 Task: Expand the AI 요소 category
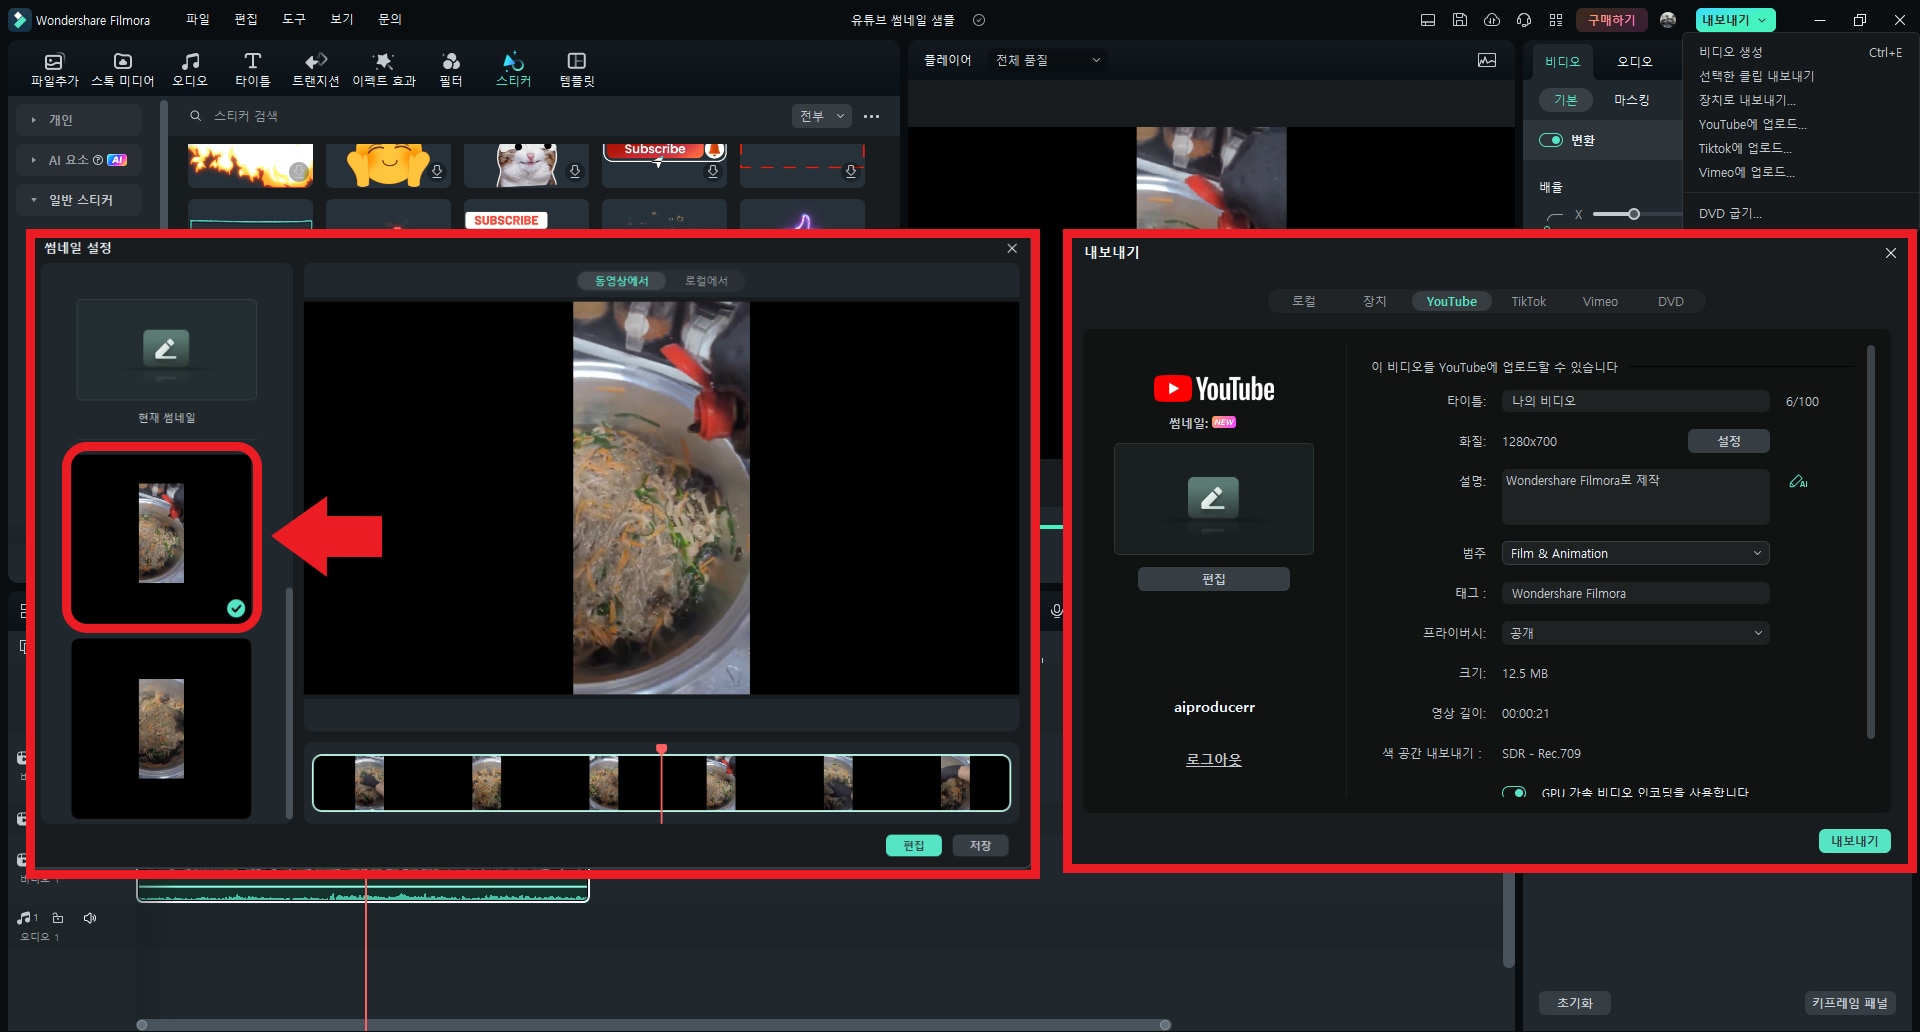pyautogui.click(x=79, y=160)
